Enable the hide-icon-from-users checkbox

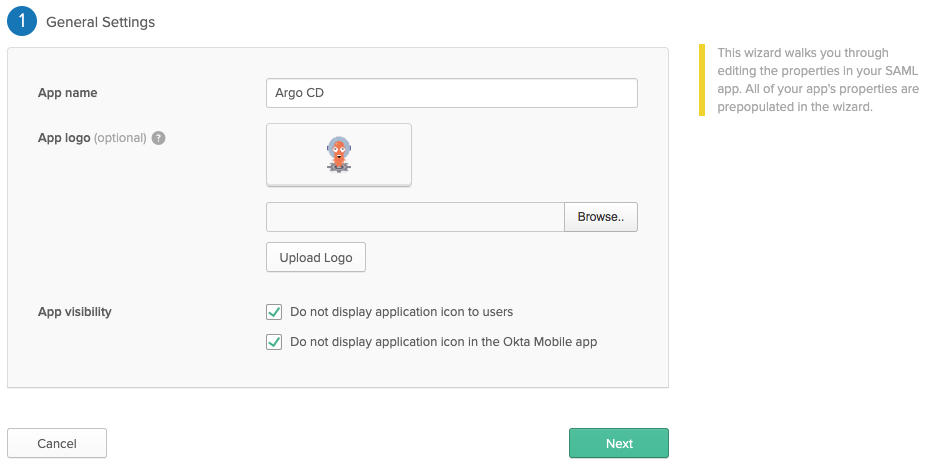point(274,312)
